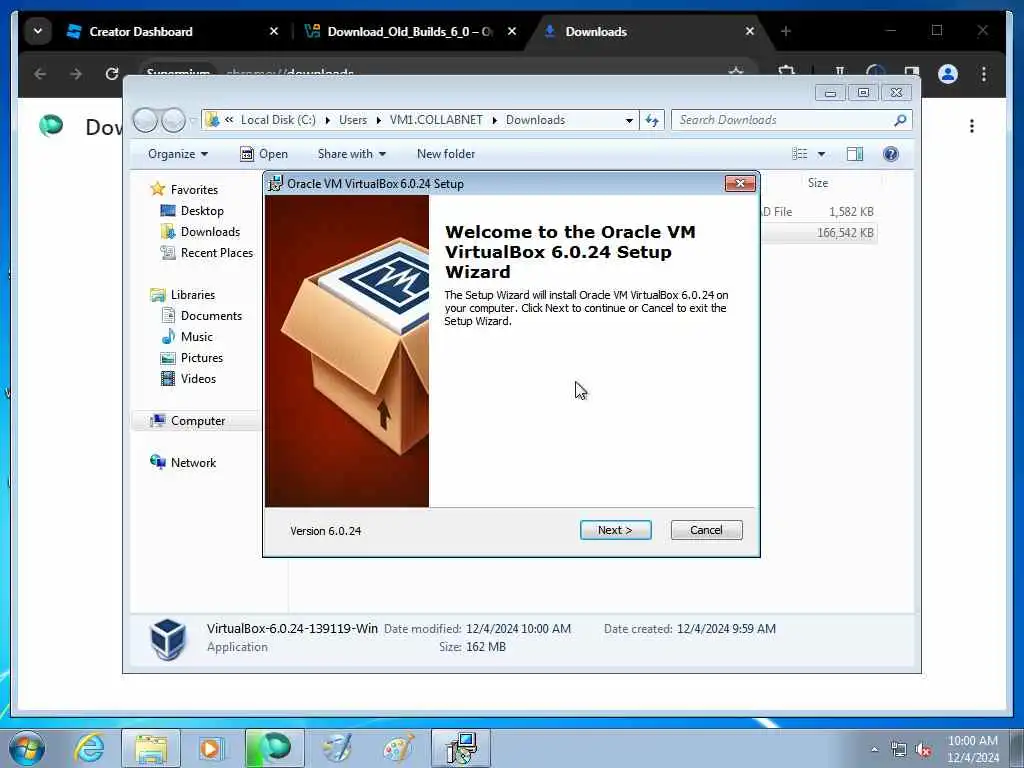Cancel the VirtualBox Setup wizard
The height and width of the screenshot is (768, 1024).
click(x=706, y=530)
